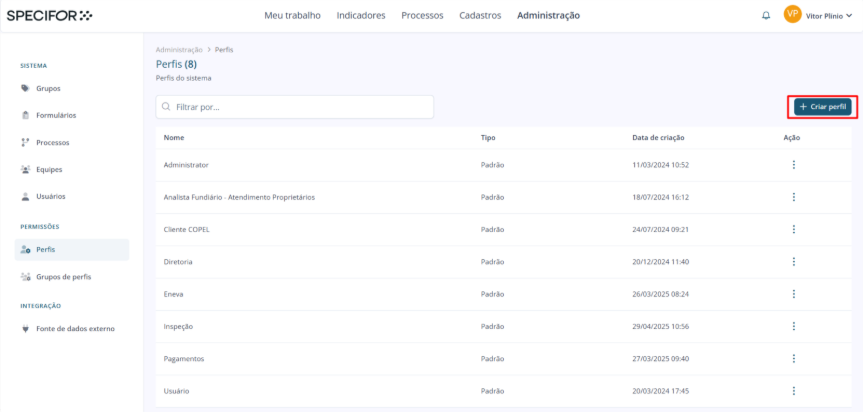Click the Fonte de dados externo plug icon

click(25, 329)
